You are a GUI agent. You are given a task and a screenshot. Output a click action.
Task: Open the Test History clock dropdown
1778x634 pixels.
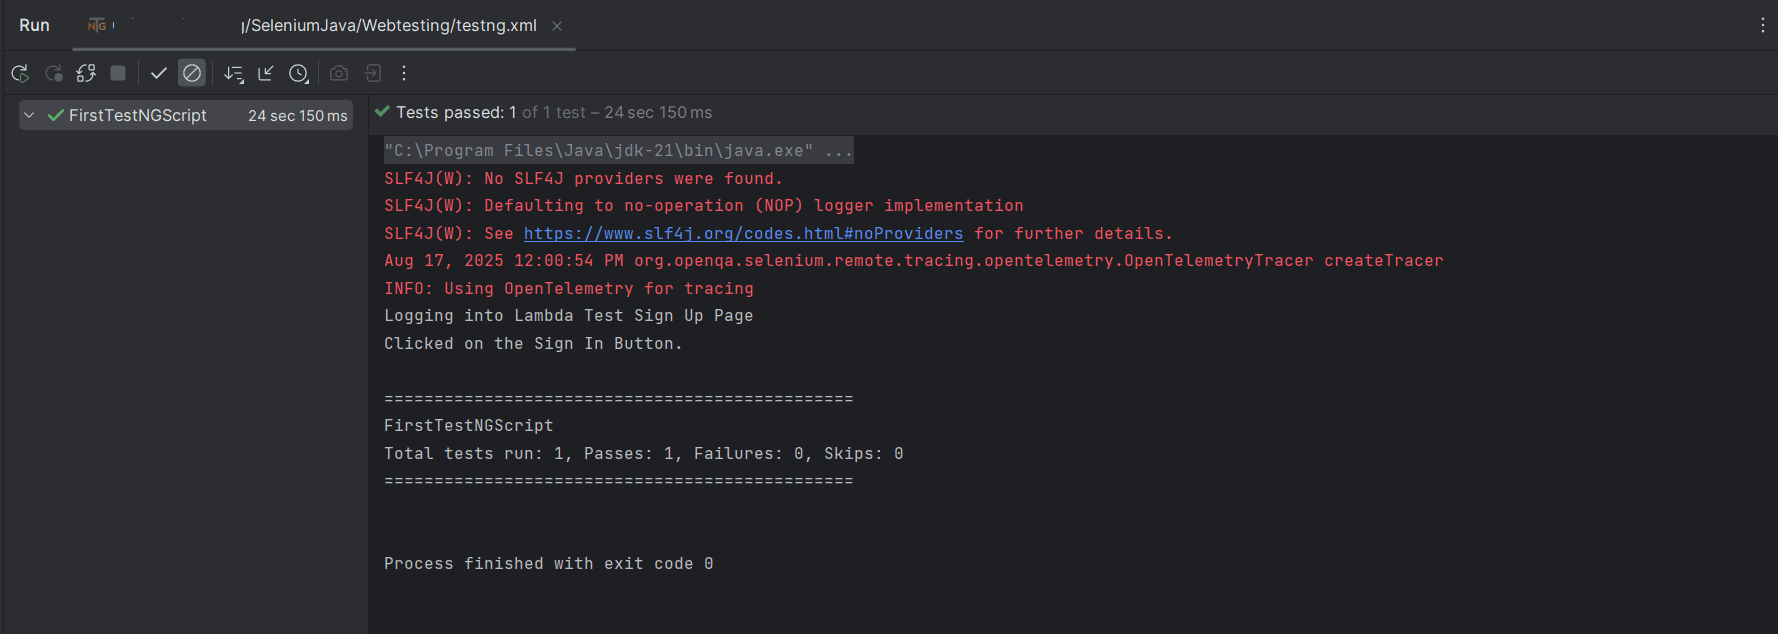299,73
